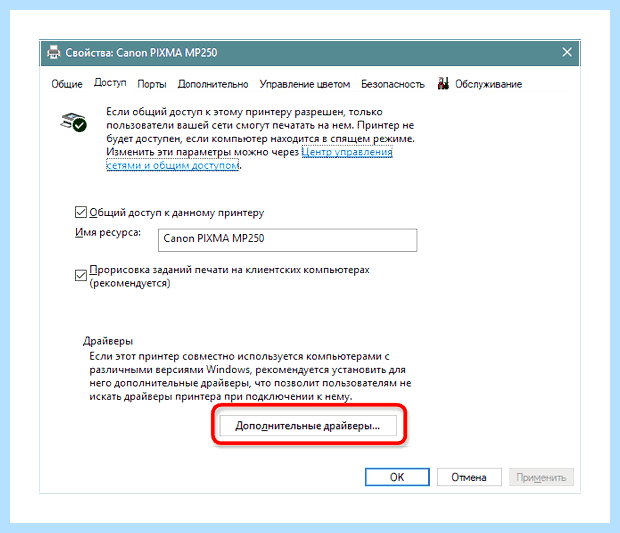The width and height of the screenshot is (620, 533).
Task: Select the Доступ tab
Action: point(110,83)
